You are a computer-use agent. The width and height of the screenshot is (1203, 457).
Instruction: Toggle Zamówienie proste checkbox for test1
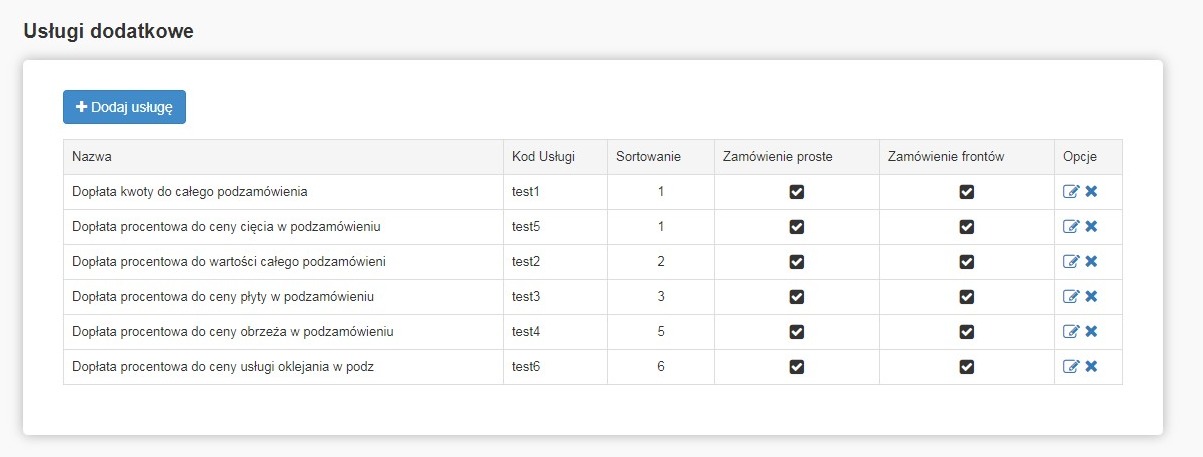pyautogui.click(x=797, y=192)
